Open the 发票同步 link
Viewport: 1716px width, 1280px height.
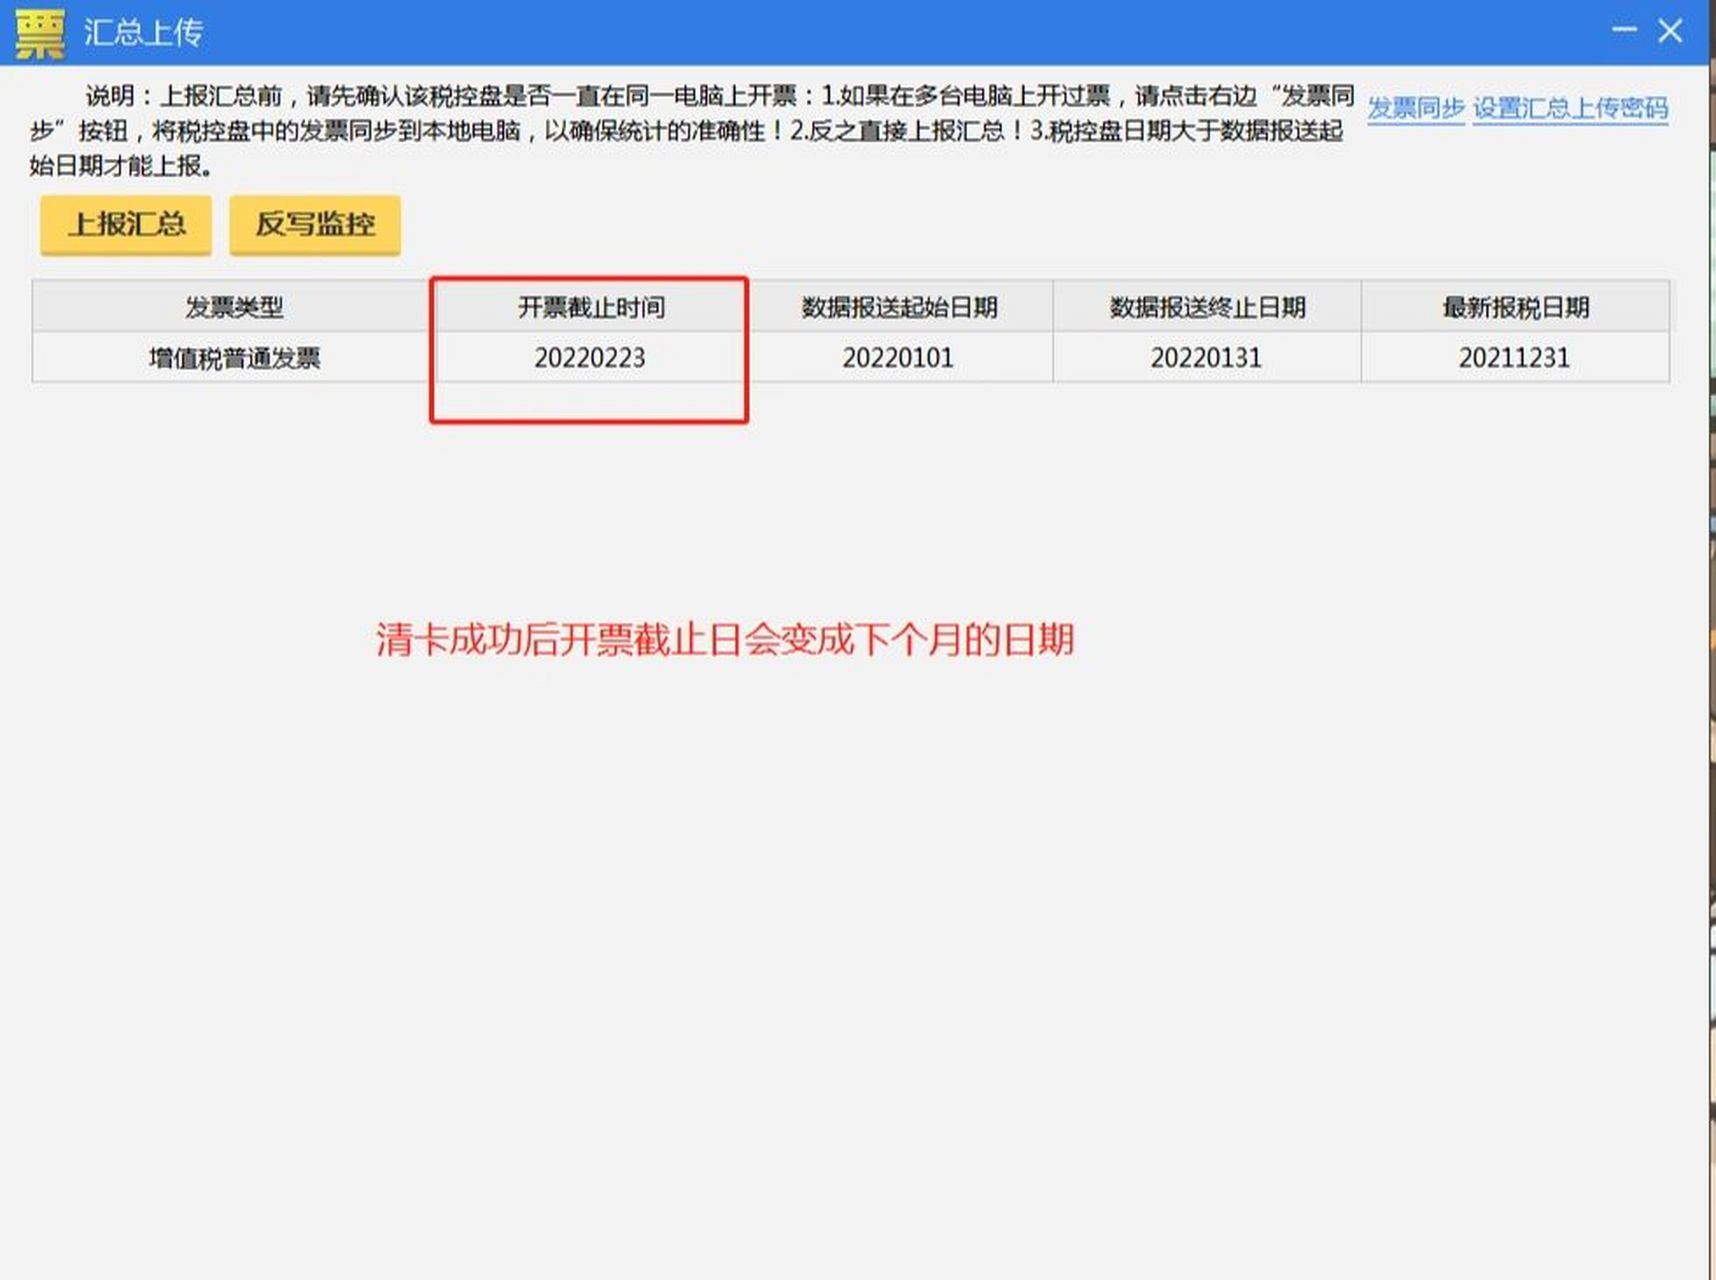point(1415,108)
